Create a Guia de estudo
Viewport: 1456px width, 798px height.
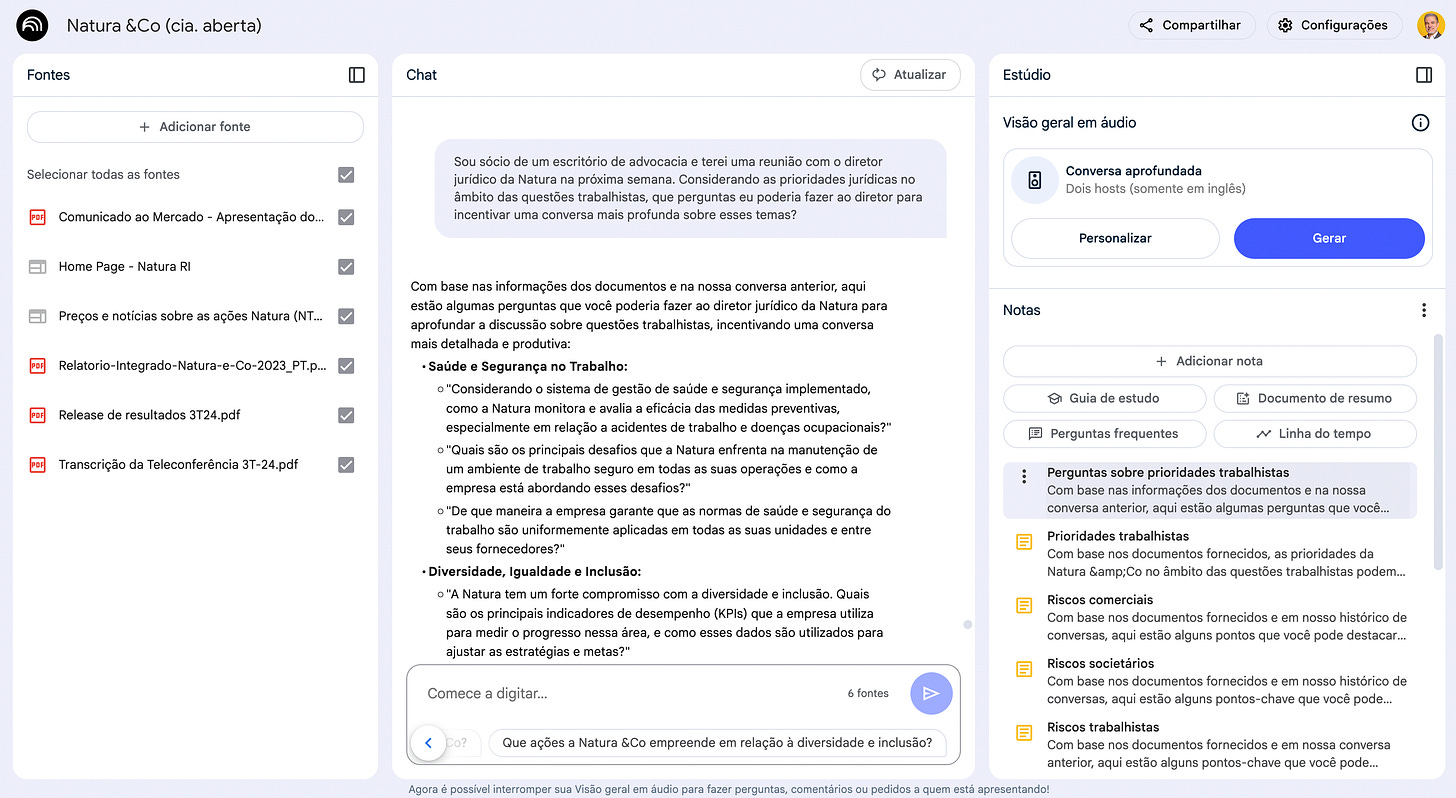click(x=1104, y=398)
